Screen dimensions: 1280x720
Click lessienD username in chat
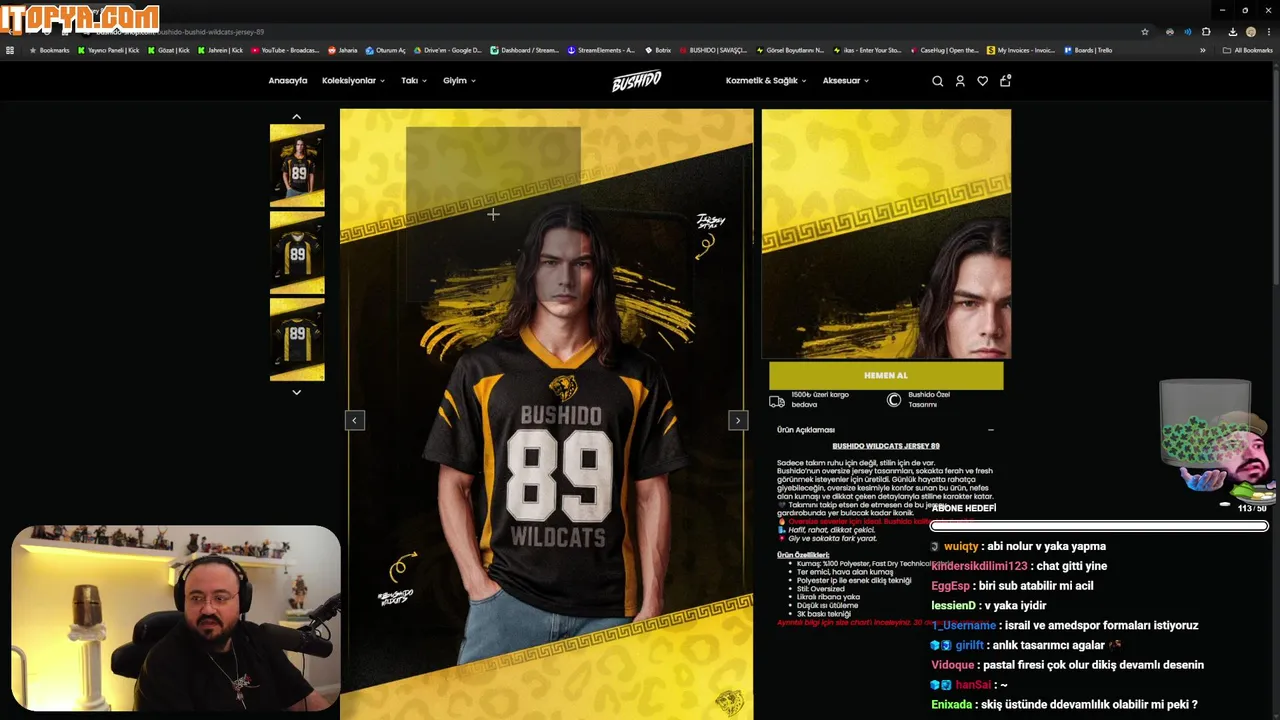point(953,606)
